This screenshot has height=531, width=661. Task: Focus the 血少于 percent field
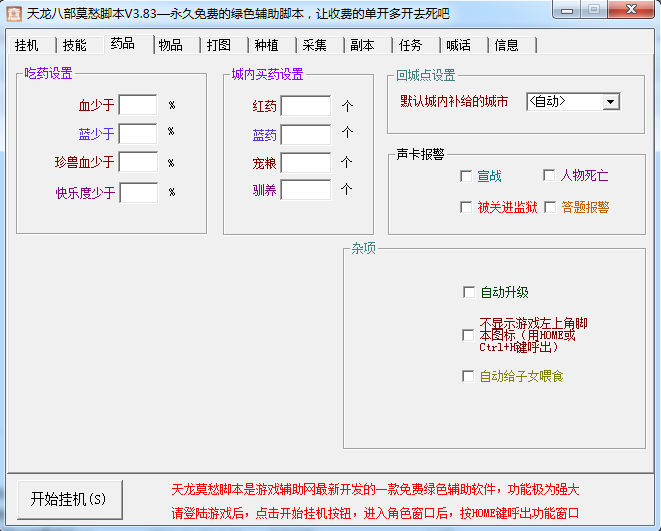(138, 105)
